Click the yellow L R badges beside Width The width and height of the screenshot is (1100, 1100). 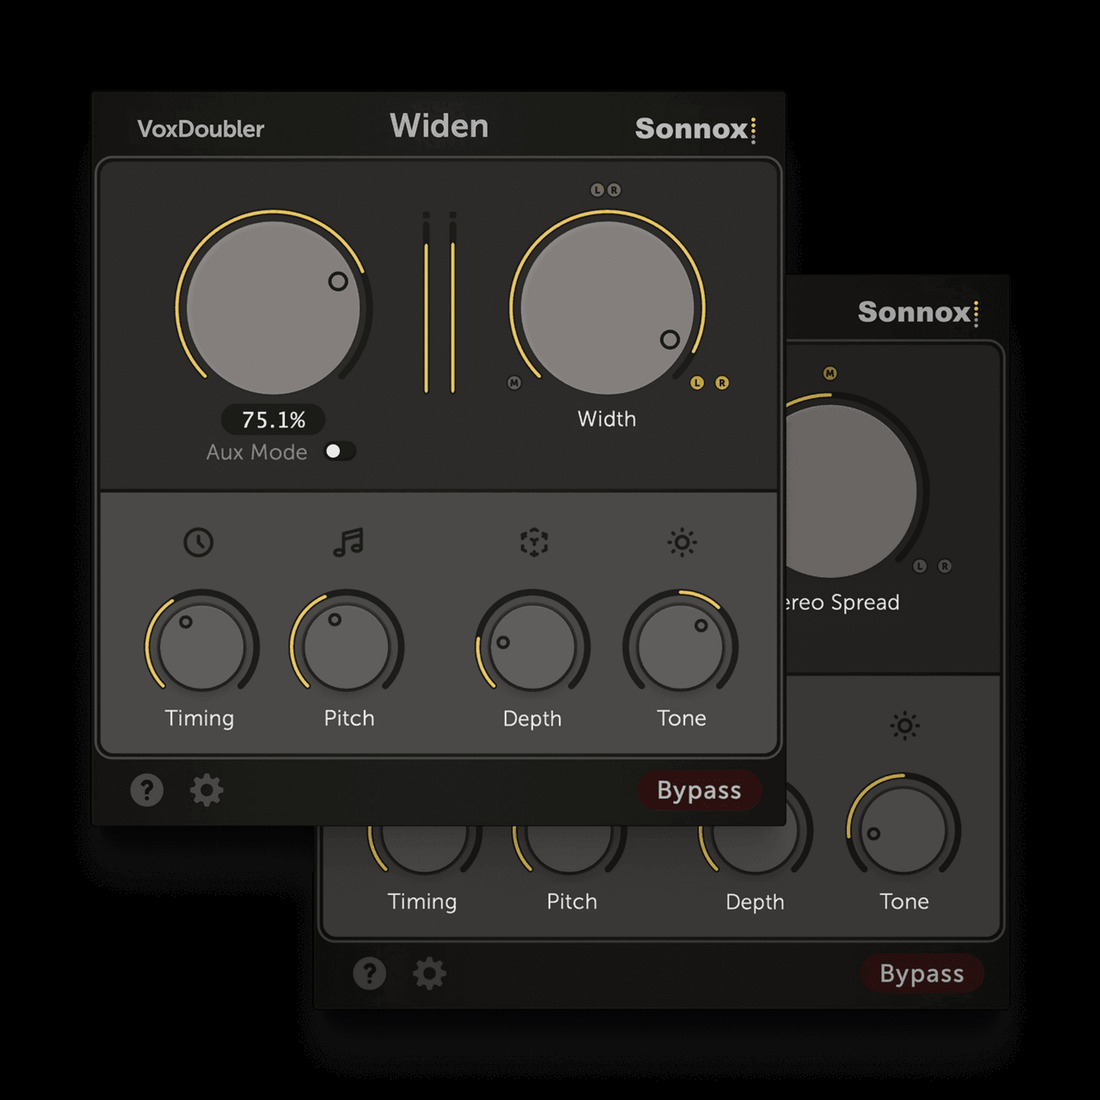708,382
